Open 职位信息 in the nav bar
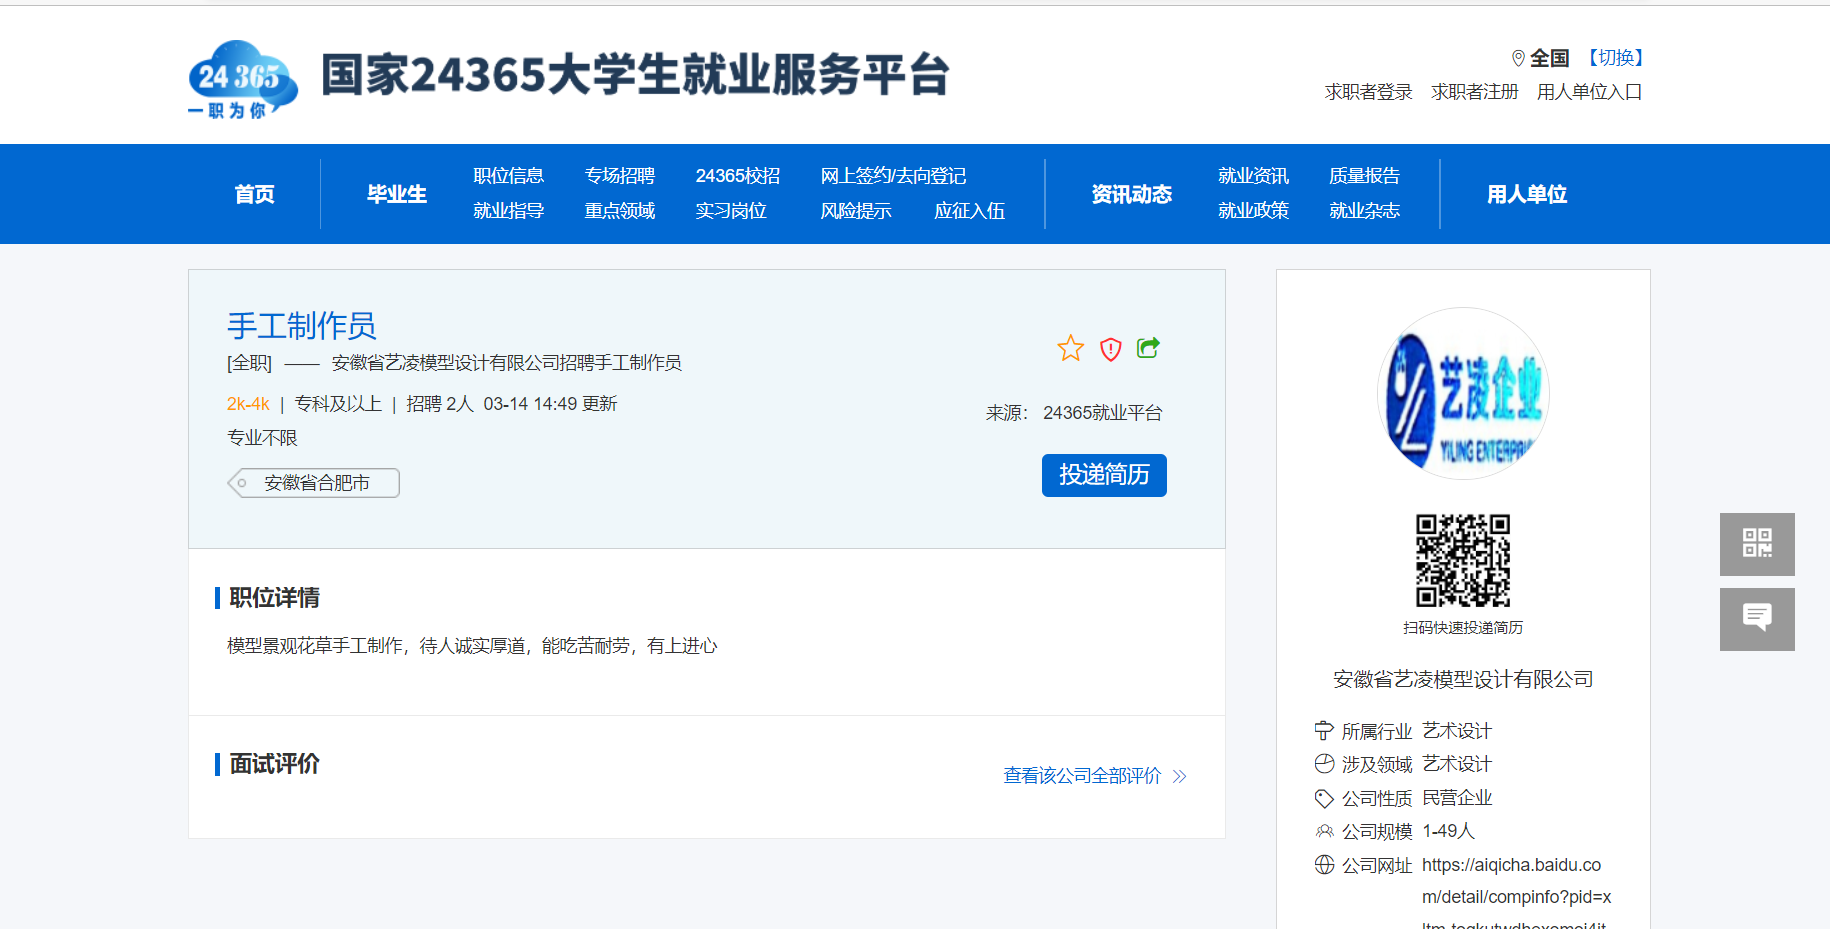This screenshot has height=929, width=1830. pyautogui.click(x=508, y=176)
